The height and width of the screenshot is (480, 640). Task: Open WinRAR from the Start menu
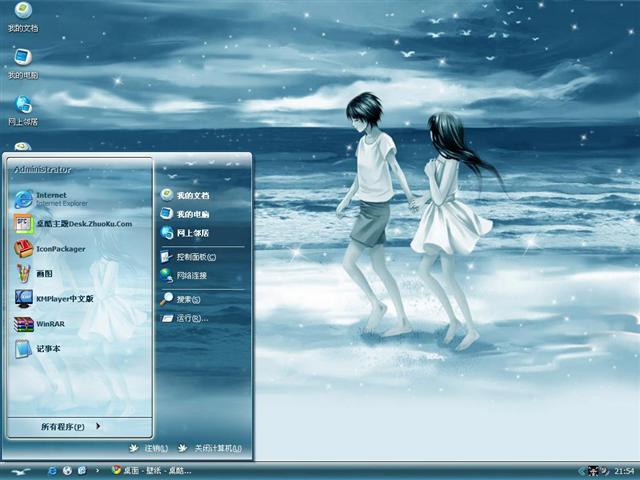pos(50,324)
